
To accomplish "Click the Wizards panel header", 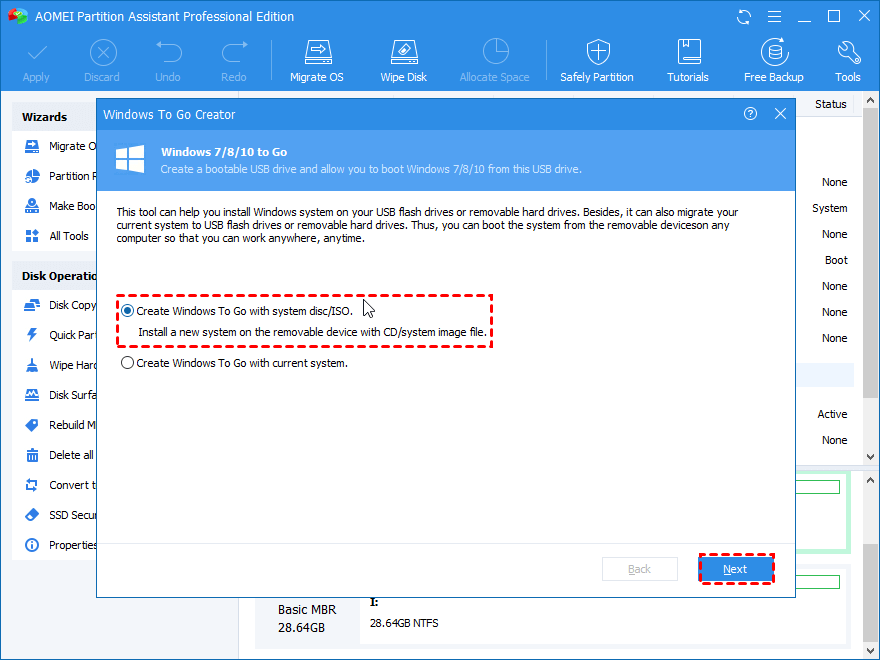I will click(54, 117).
